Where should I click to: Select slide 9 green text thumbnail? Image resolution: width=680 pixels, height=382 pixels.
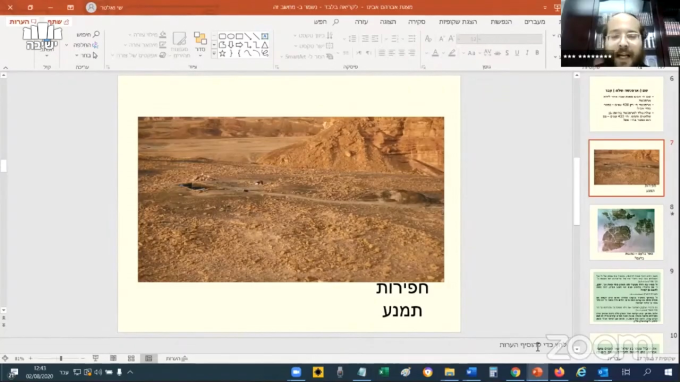[x=626, y=297]
